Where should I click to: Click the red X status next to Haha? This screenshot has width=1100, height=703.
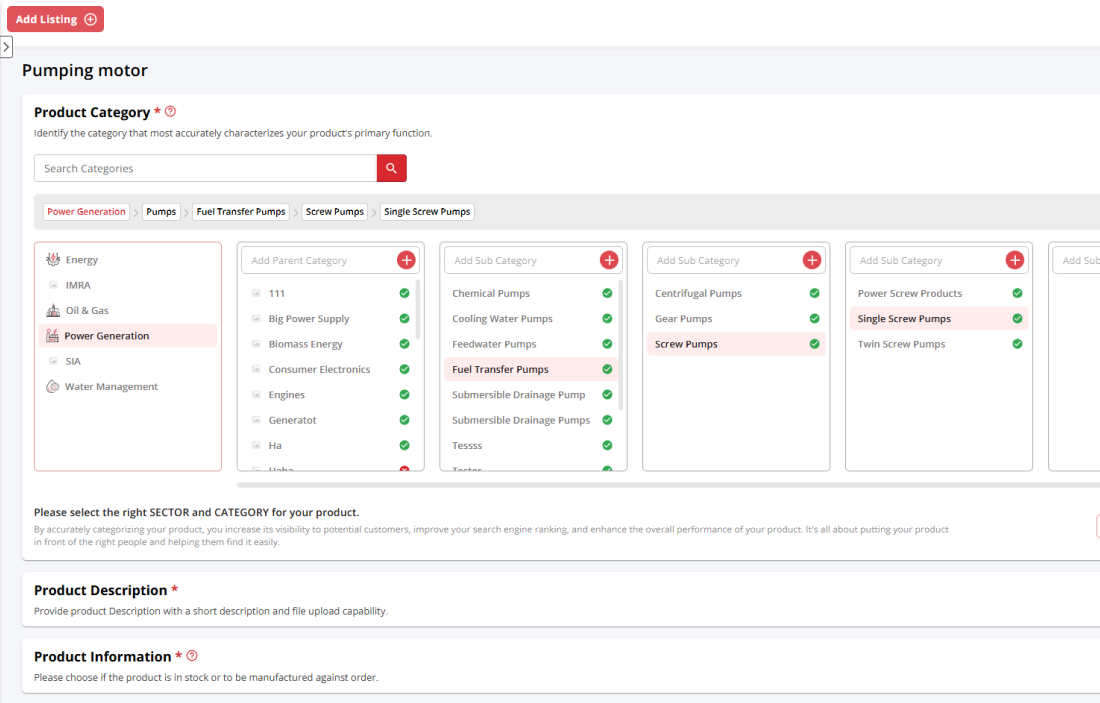[404, 469]
